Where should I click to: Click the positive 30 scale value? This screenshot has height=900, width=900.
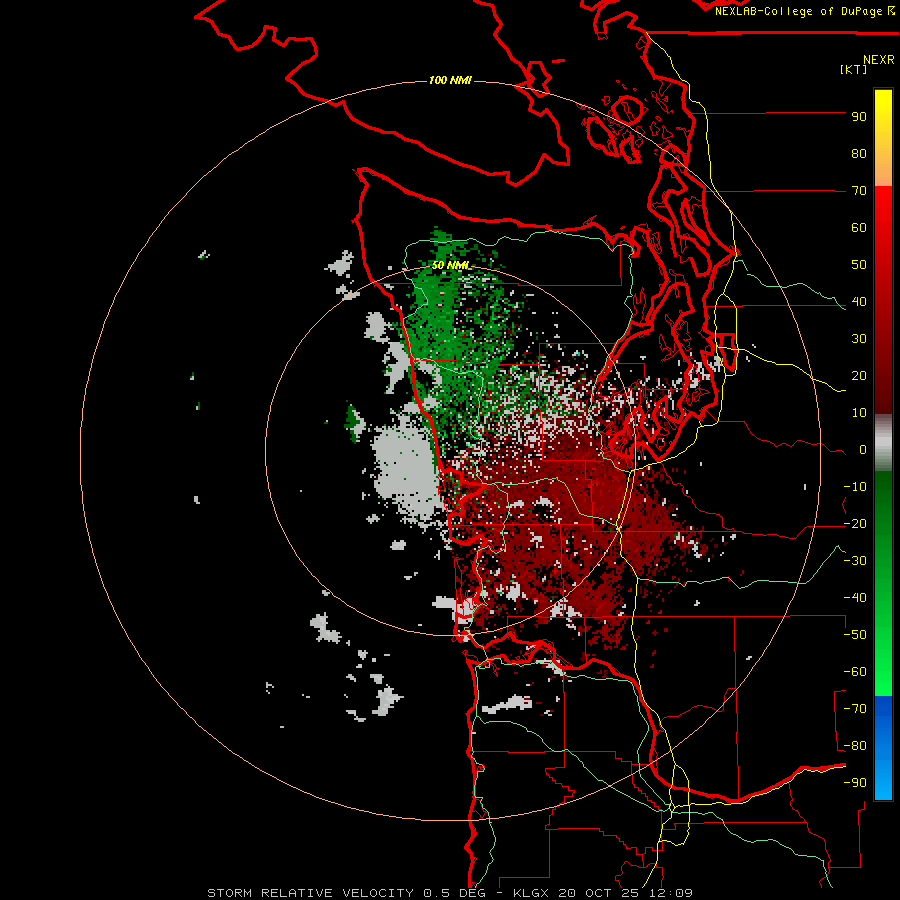coord(859,339)
